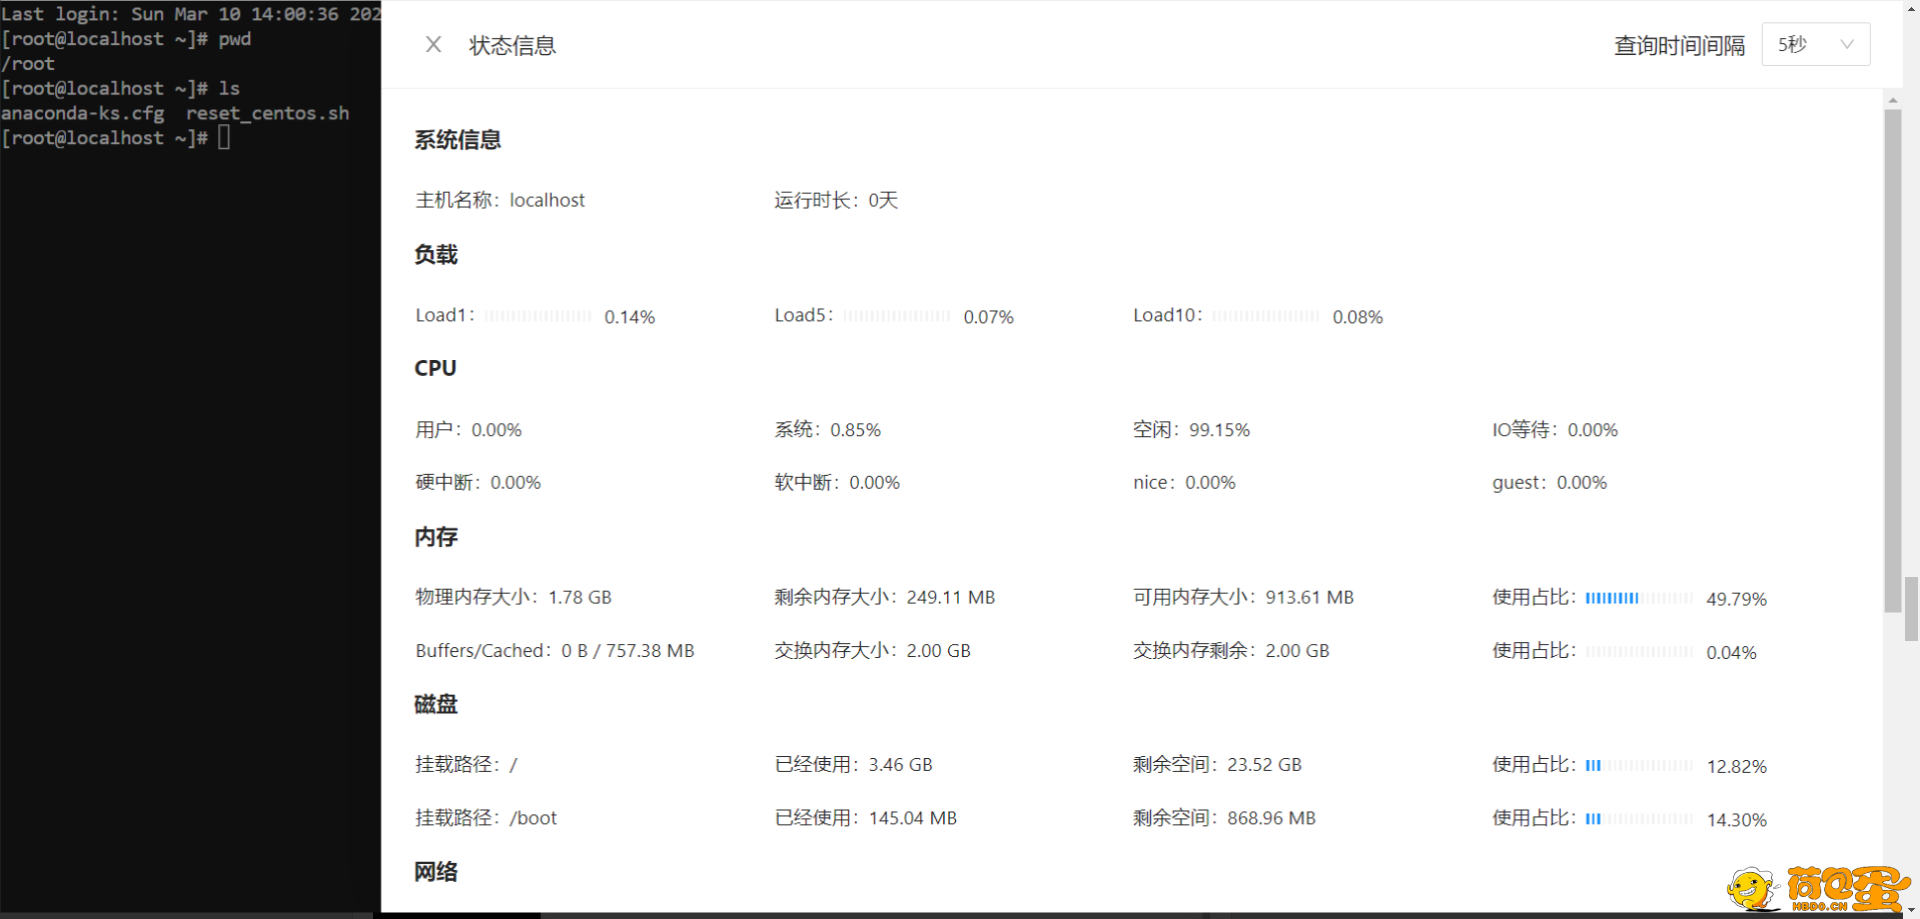Select 空闲: 99.15% CPU value
This screenshot has height=919, width=1920.
pyautogui.click(x=1192, y=430)
